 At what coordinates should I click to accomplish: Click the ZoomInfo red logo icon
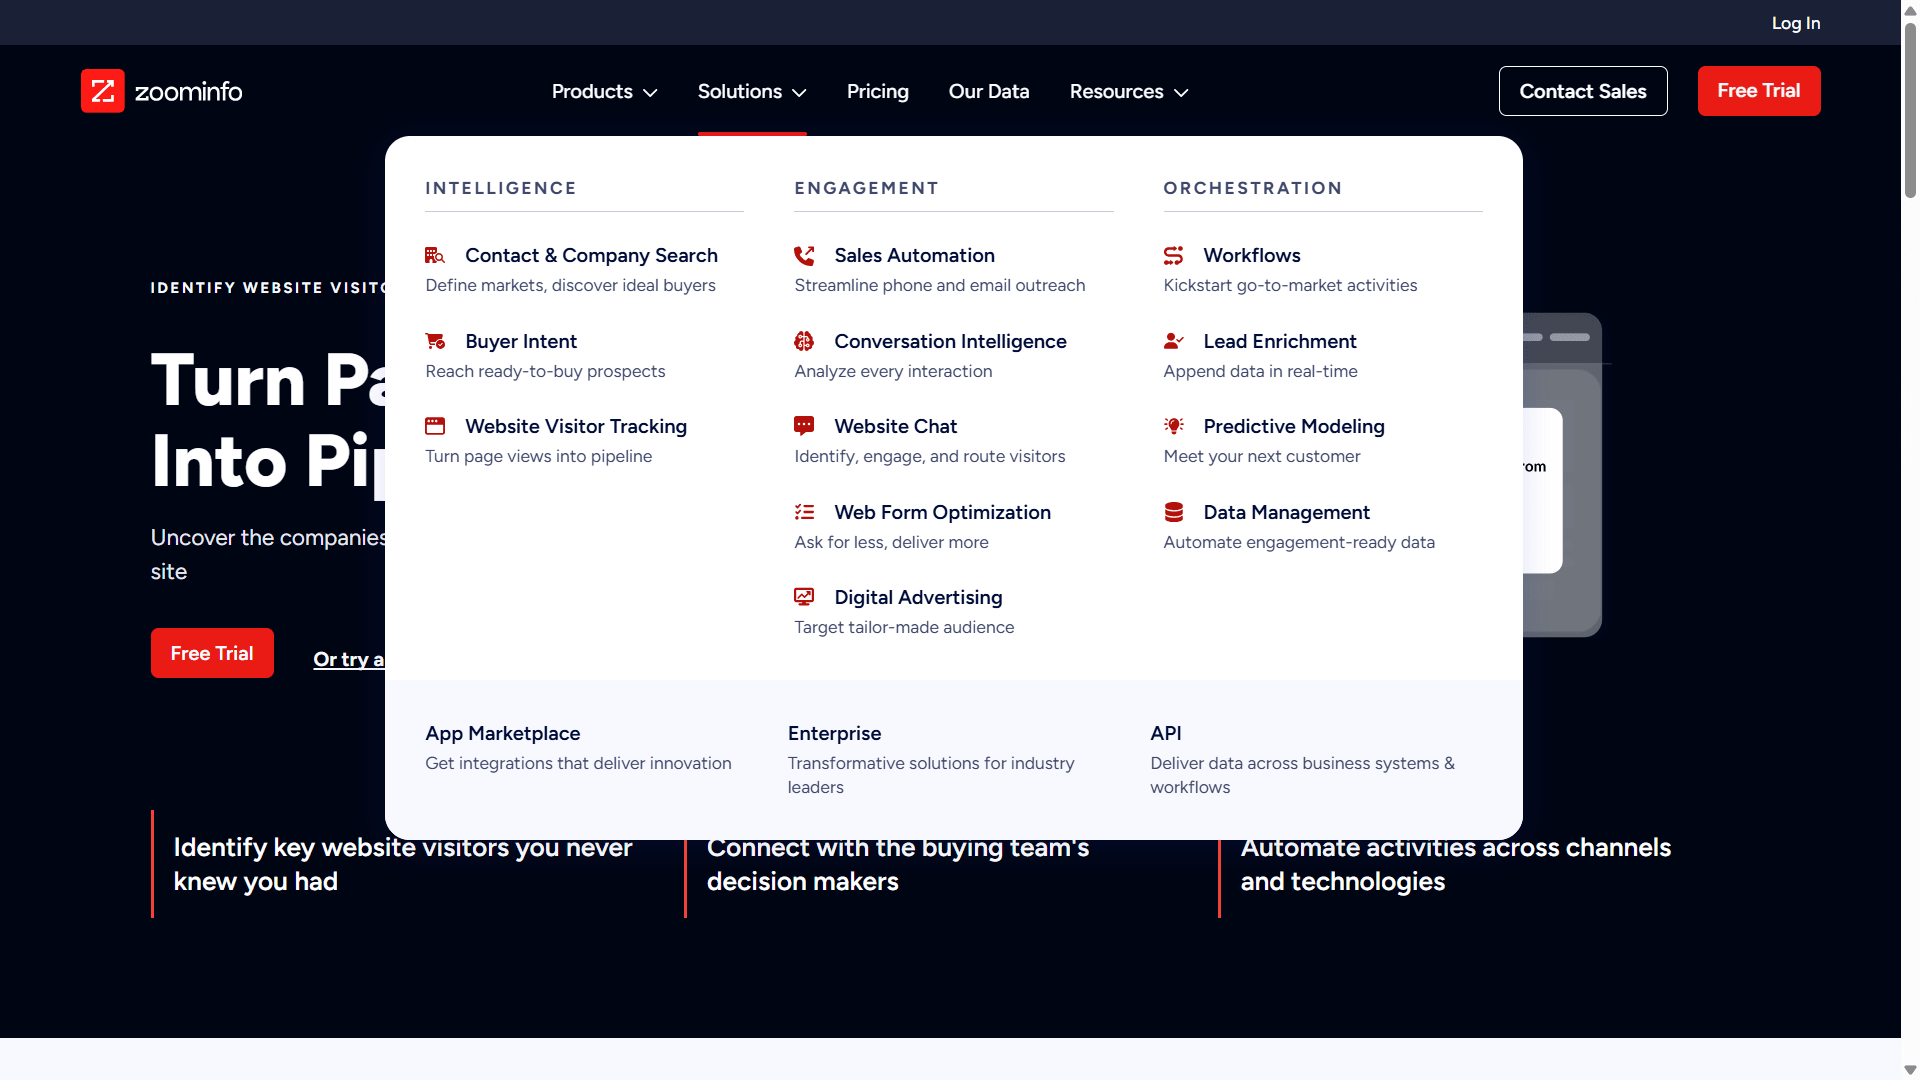pyautogui.click(x=103, y=91)
